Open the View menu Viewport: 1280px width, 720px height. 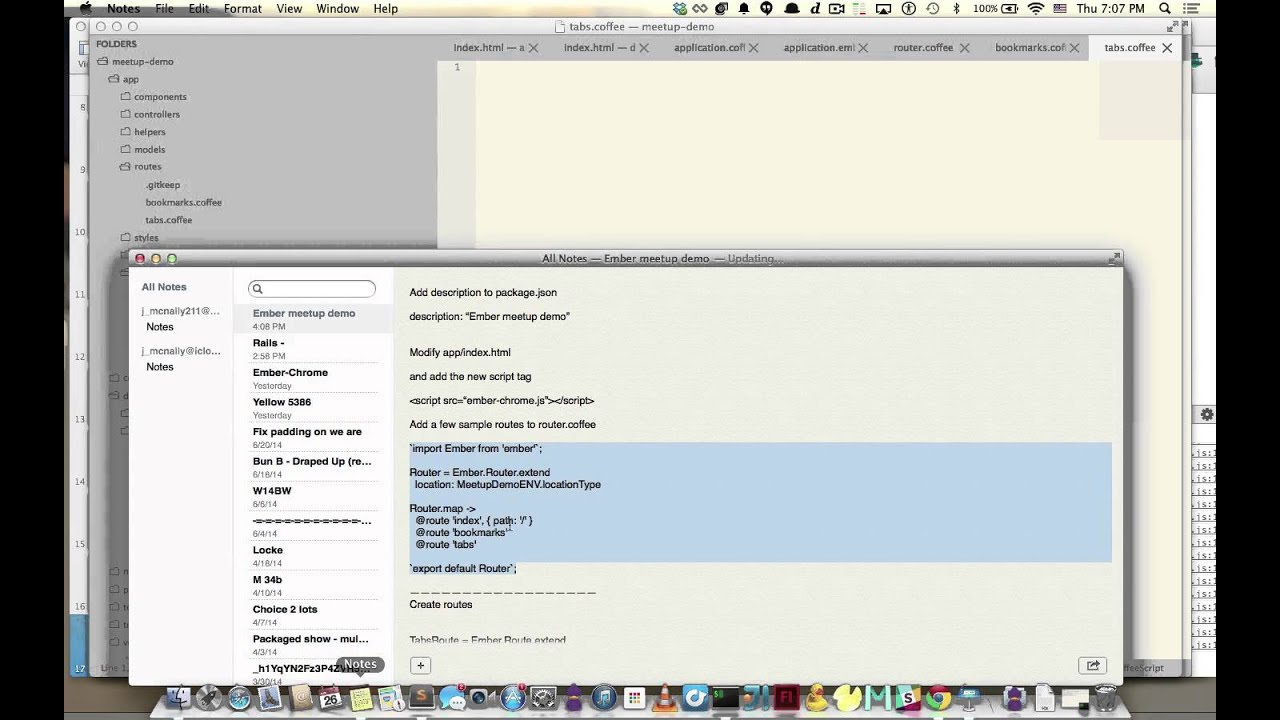pyautogui.click(x=289, y=8)
